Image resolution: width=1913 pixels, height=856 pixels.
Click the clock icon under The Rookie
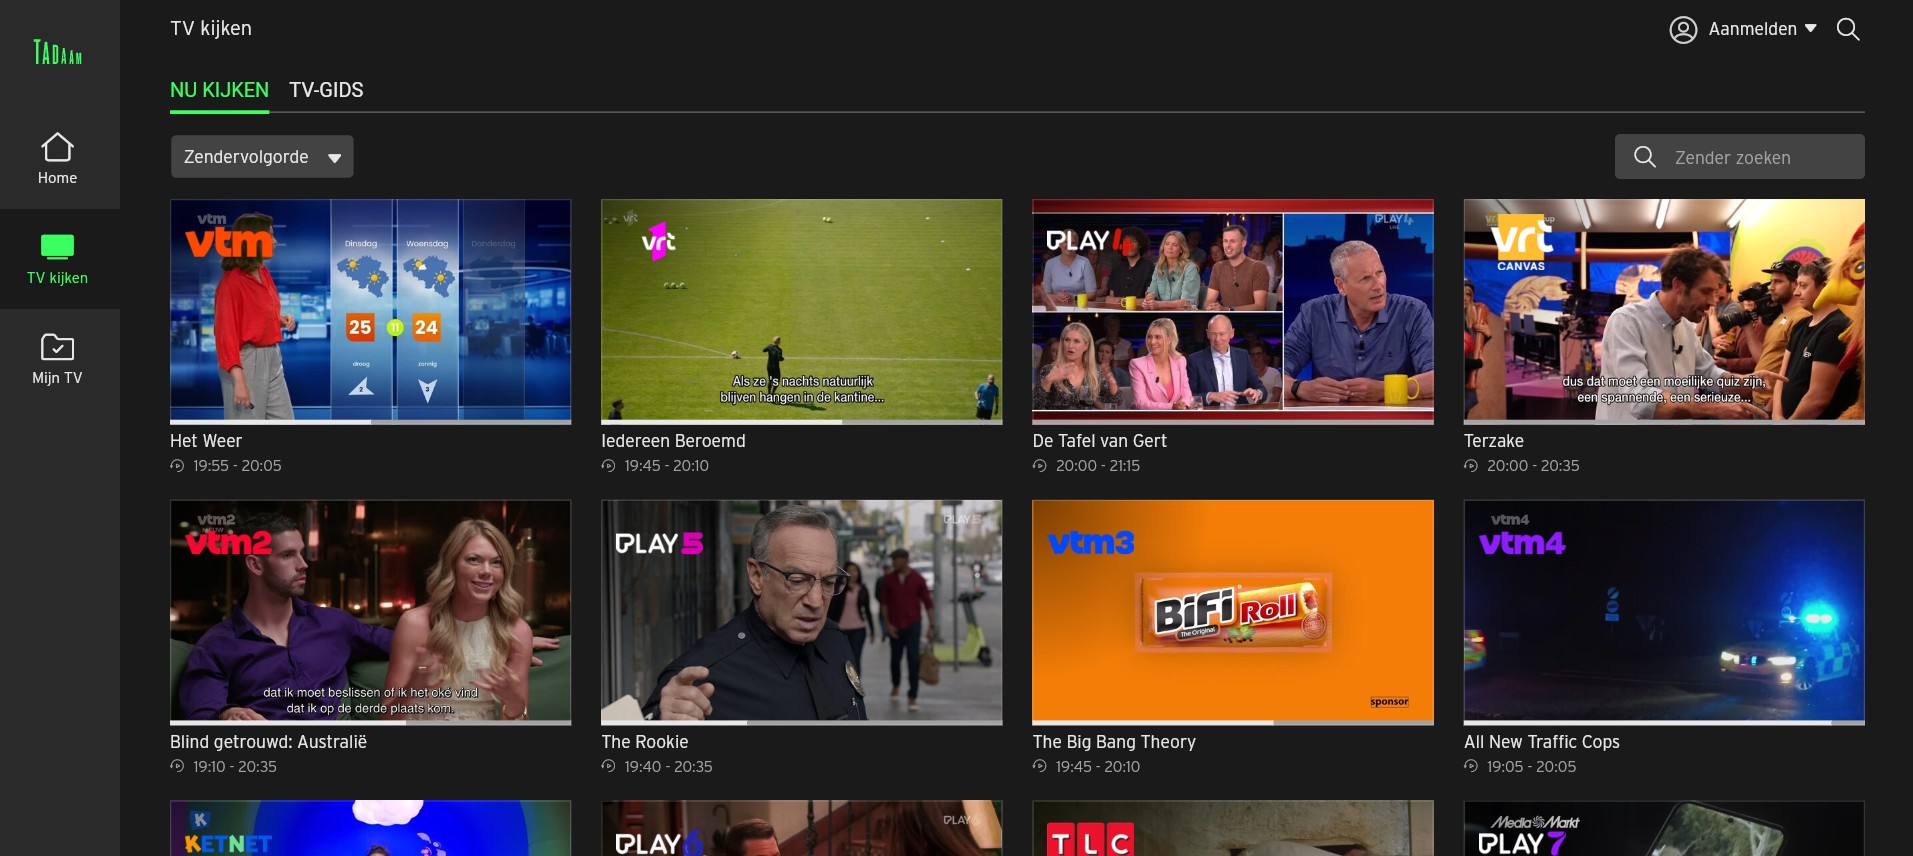[x=608, y=767]
